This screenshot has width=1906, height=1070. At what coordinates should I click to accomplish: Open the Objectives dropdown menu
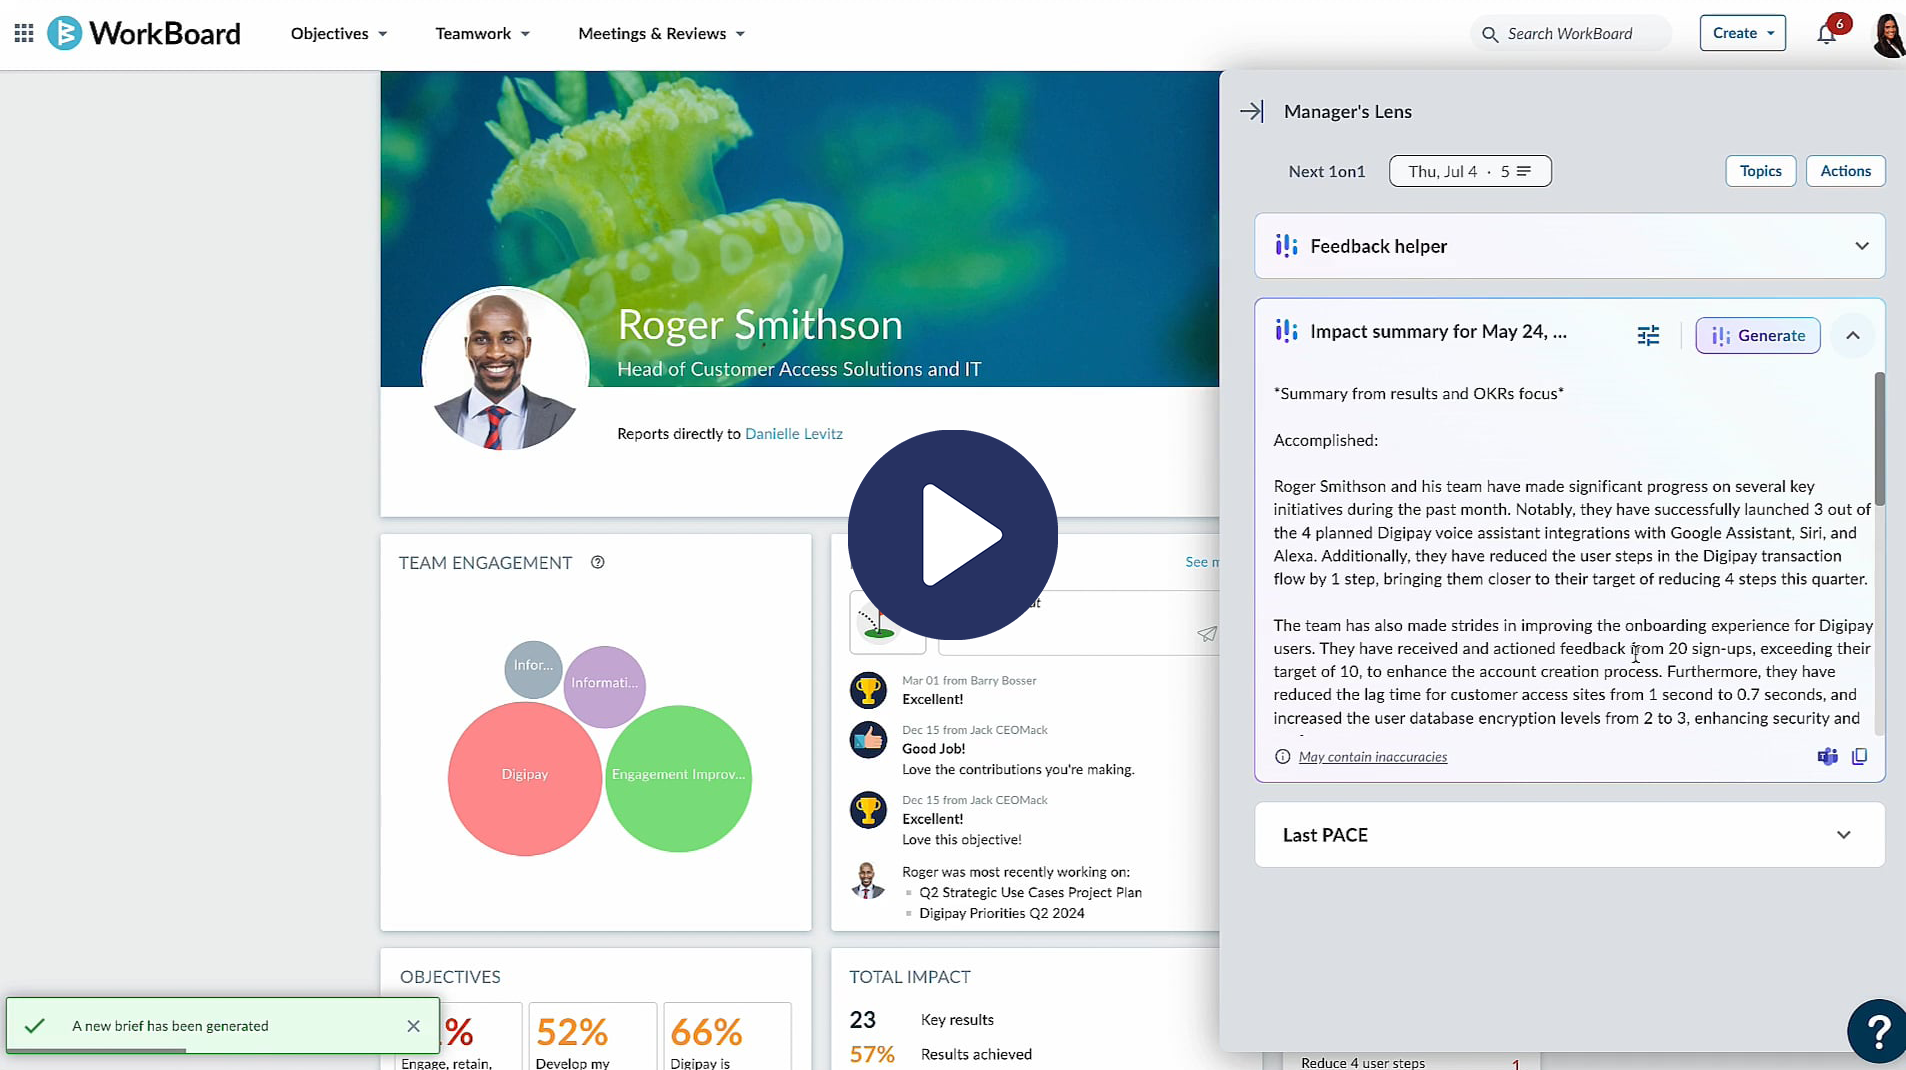point(338,33)
